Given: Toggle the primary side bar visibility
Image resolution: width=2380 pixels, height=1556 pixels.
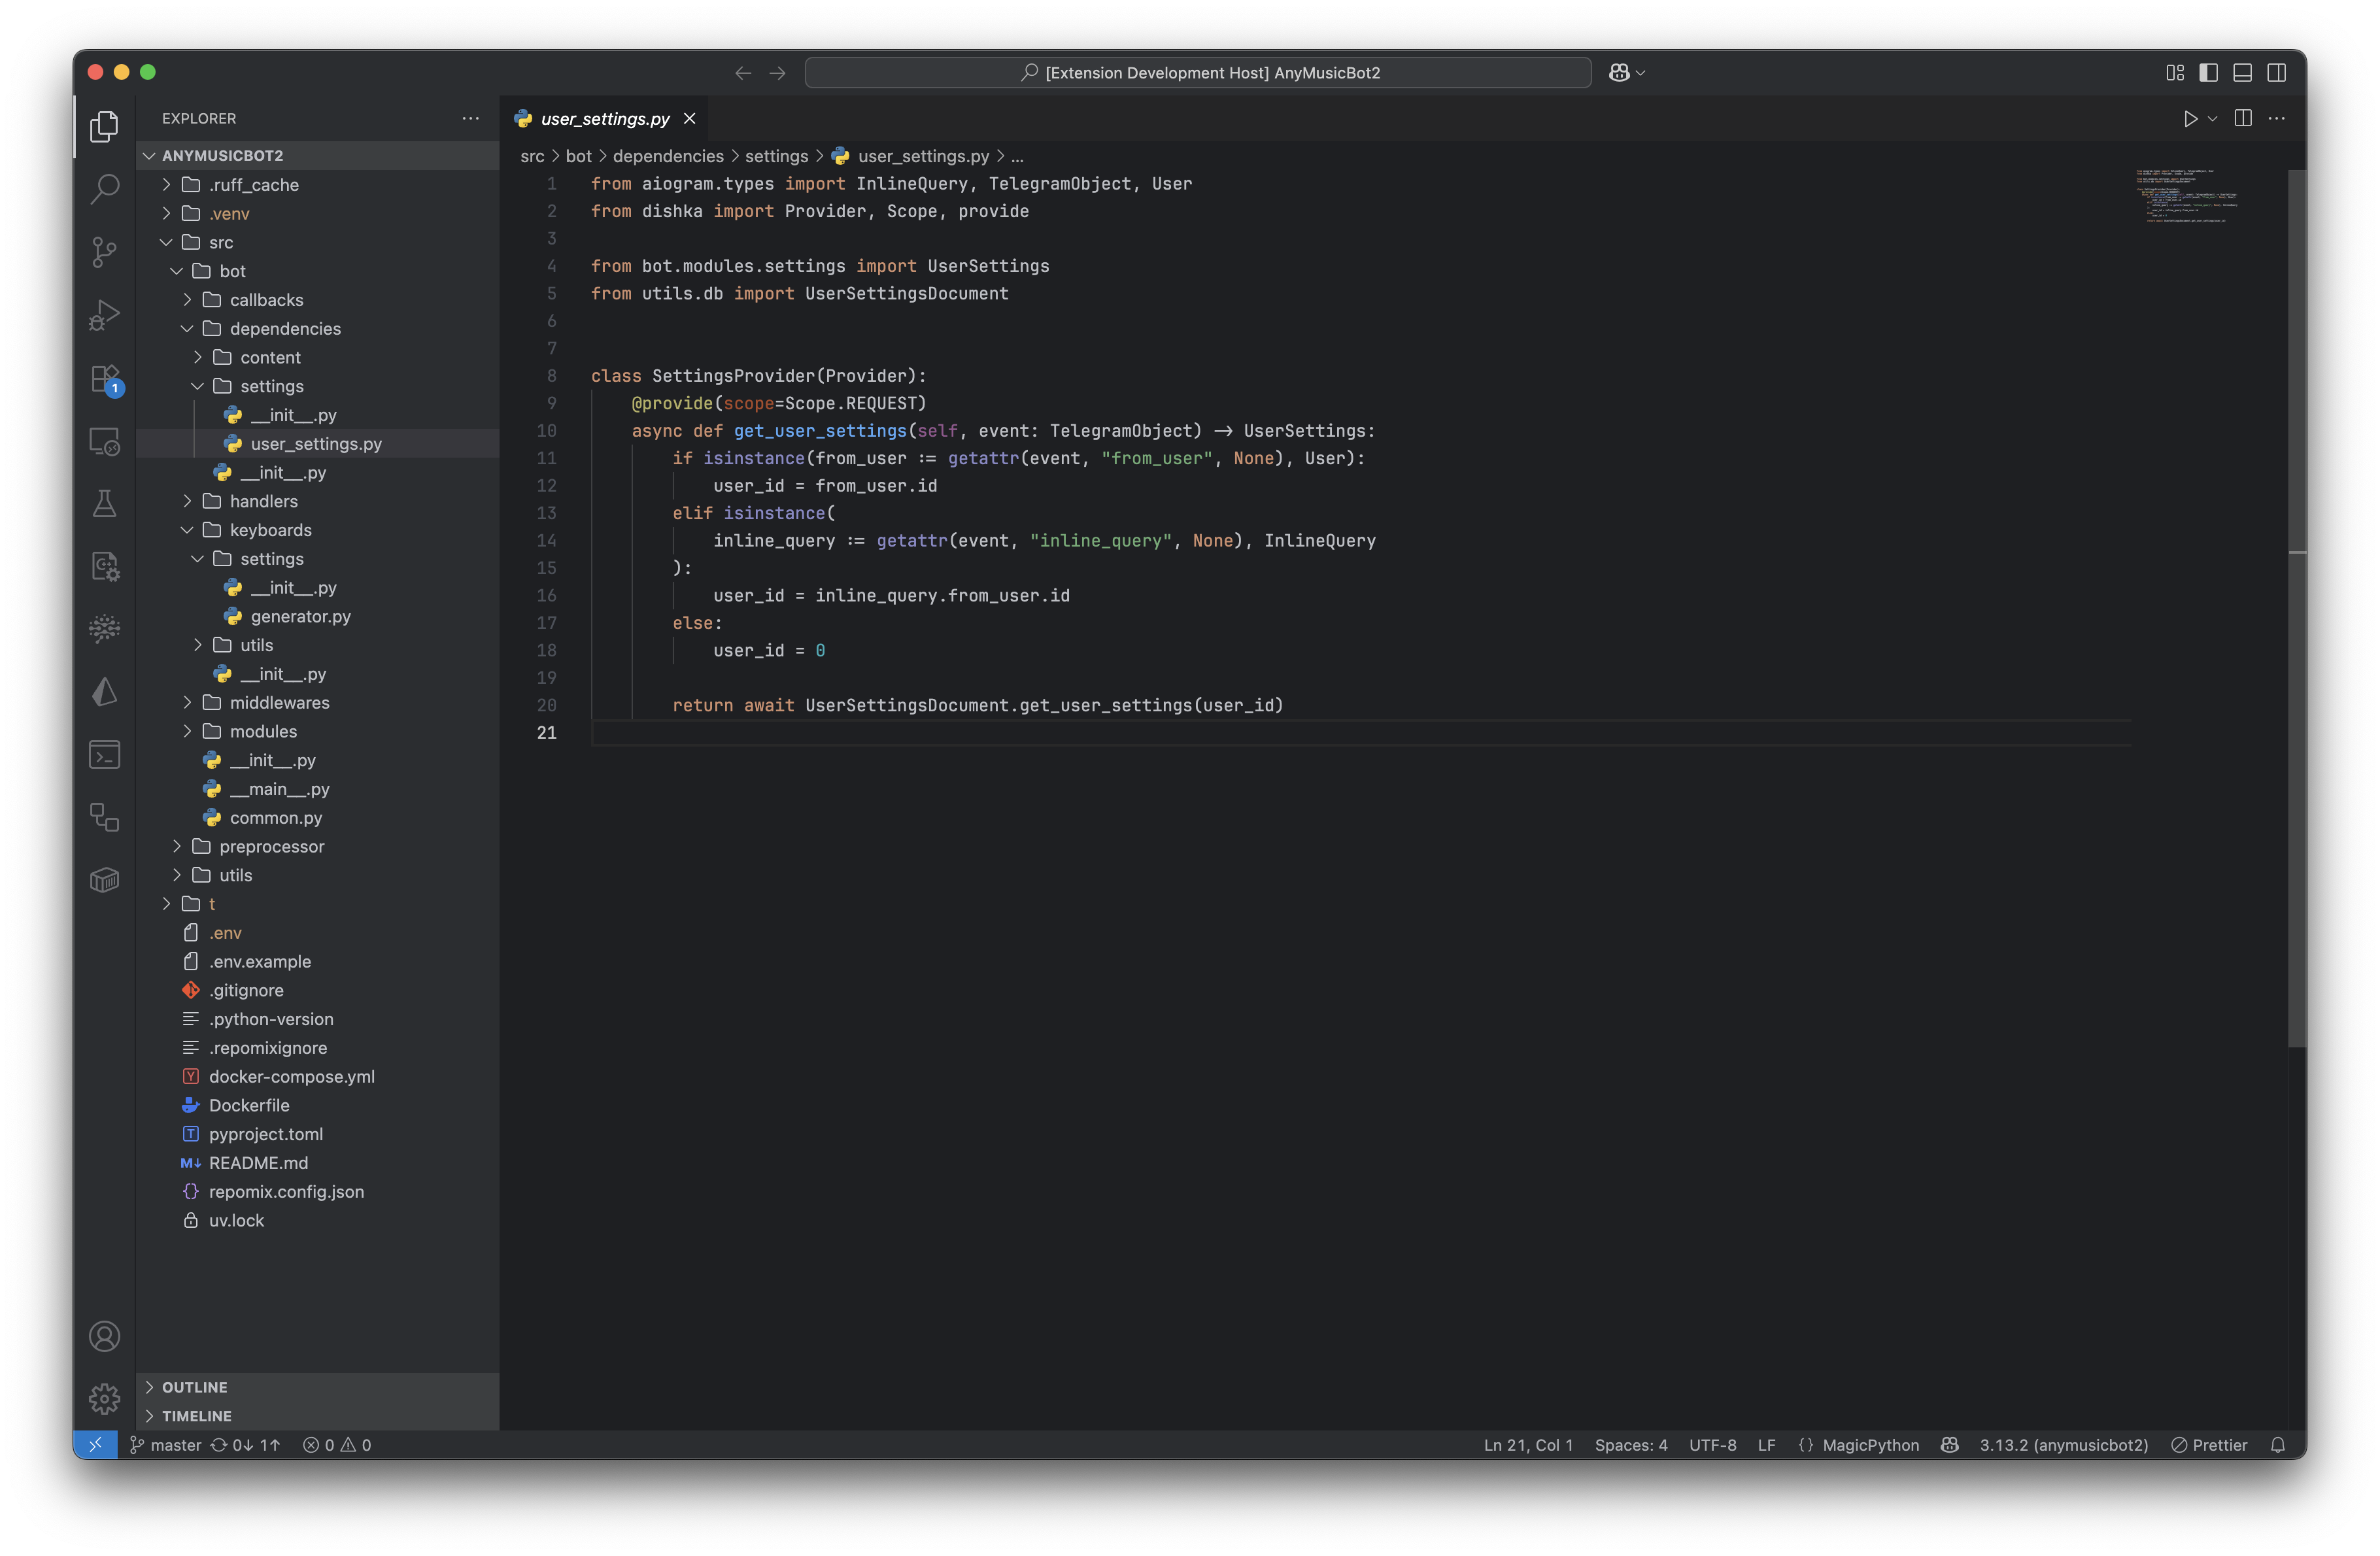Looking at the screenshot, I should (x=2209, y=73).
